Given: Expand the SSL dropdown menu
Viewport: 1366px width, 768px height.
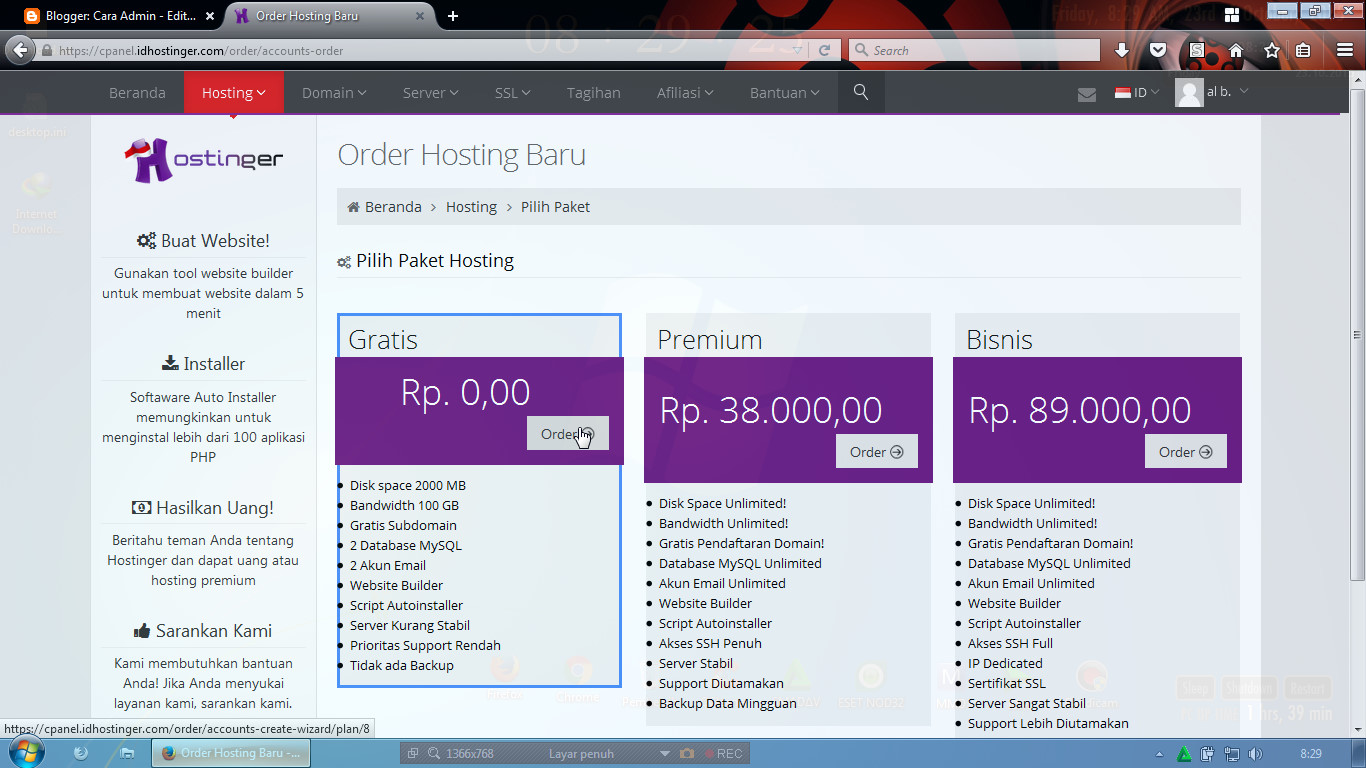Looking at the screenshot, I should click(x=512, y=92).
